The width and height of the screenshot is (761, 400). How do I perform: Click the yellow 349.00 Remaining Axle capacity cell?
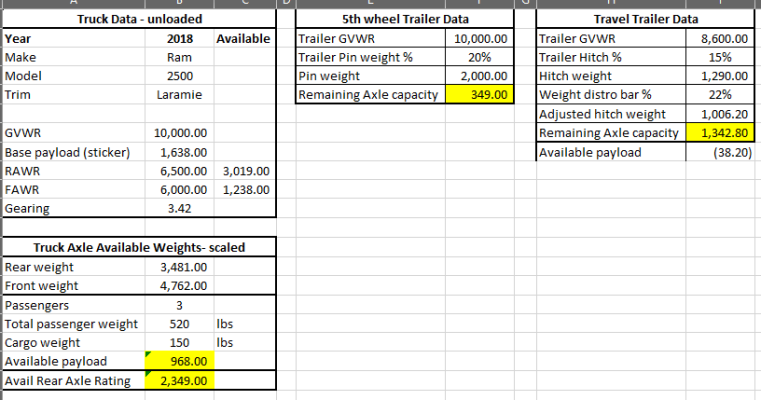pyautogui.click(x=479, y=95)
